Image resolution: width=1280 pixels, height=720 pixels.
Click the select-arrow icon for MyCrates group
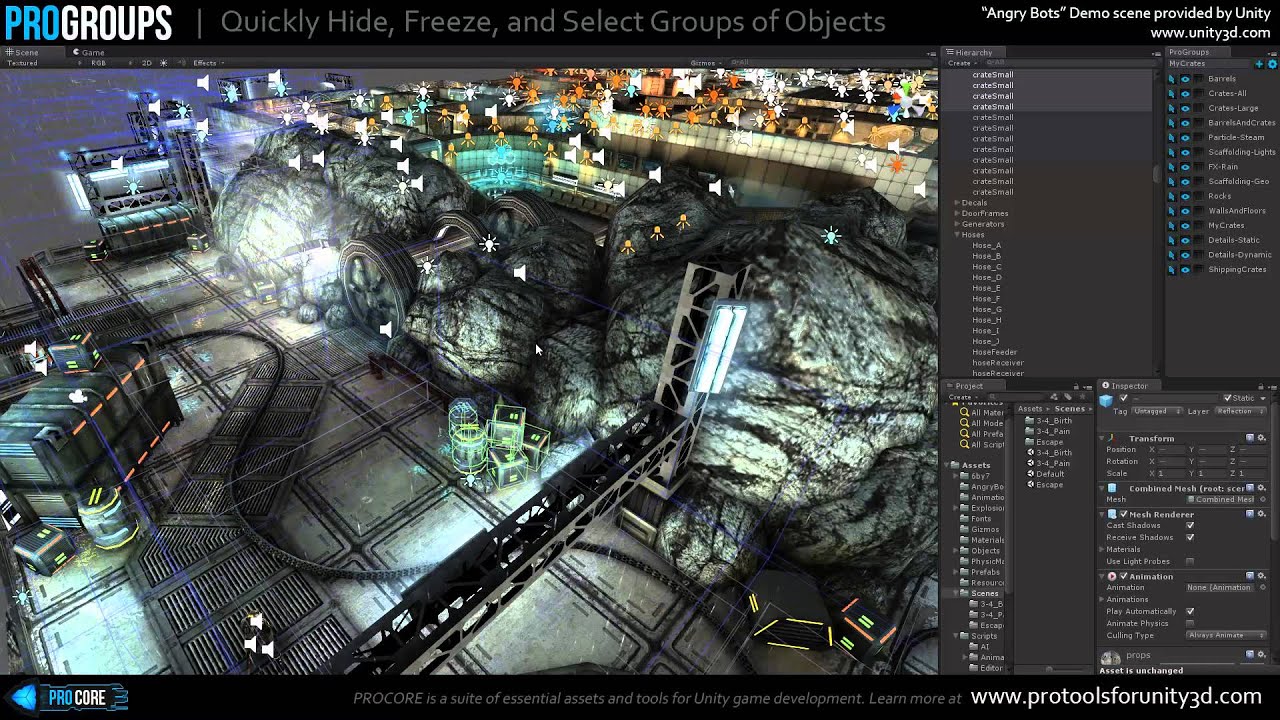click(1172, 225)
